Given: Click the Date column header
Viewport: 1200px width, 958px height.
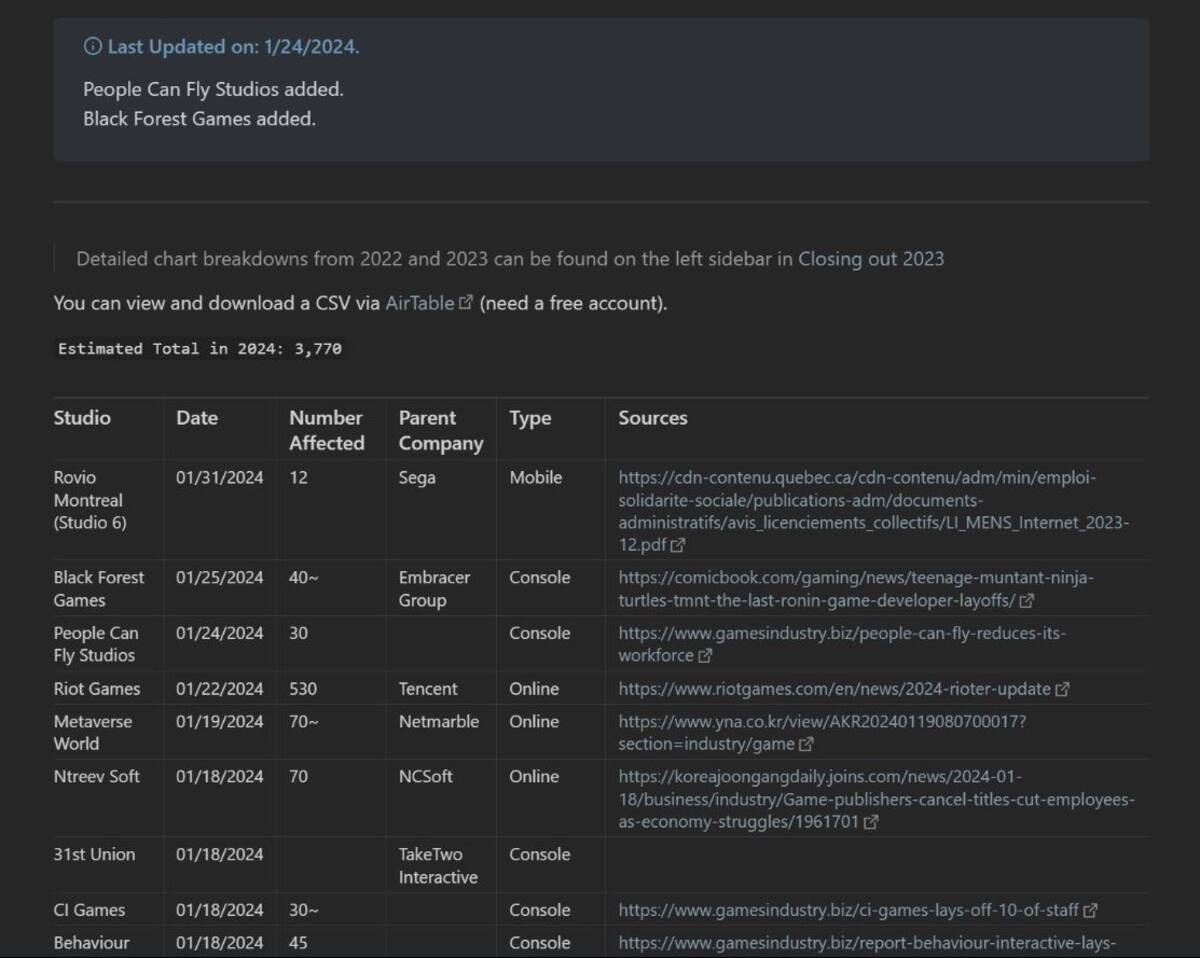Looking at the screenshot, I should pos(197,418).
